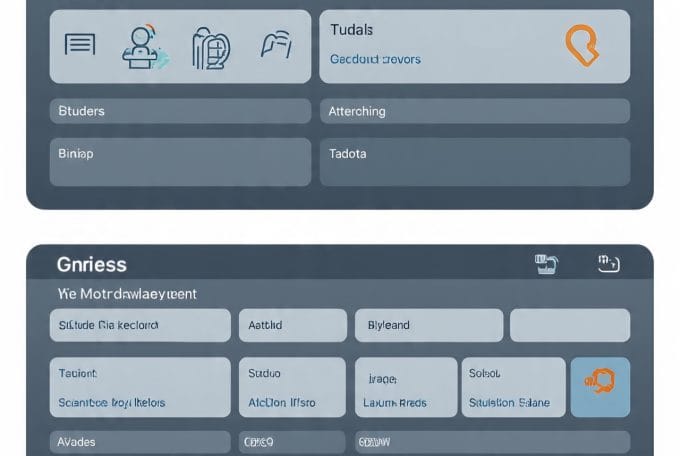The width and height of the screenshot is (680, 456).
Task: Click the Tadota field
Action: click(x=474, y=162)
